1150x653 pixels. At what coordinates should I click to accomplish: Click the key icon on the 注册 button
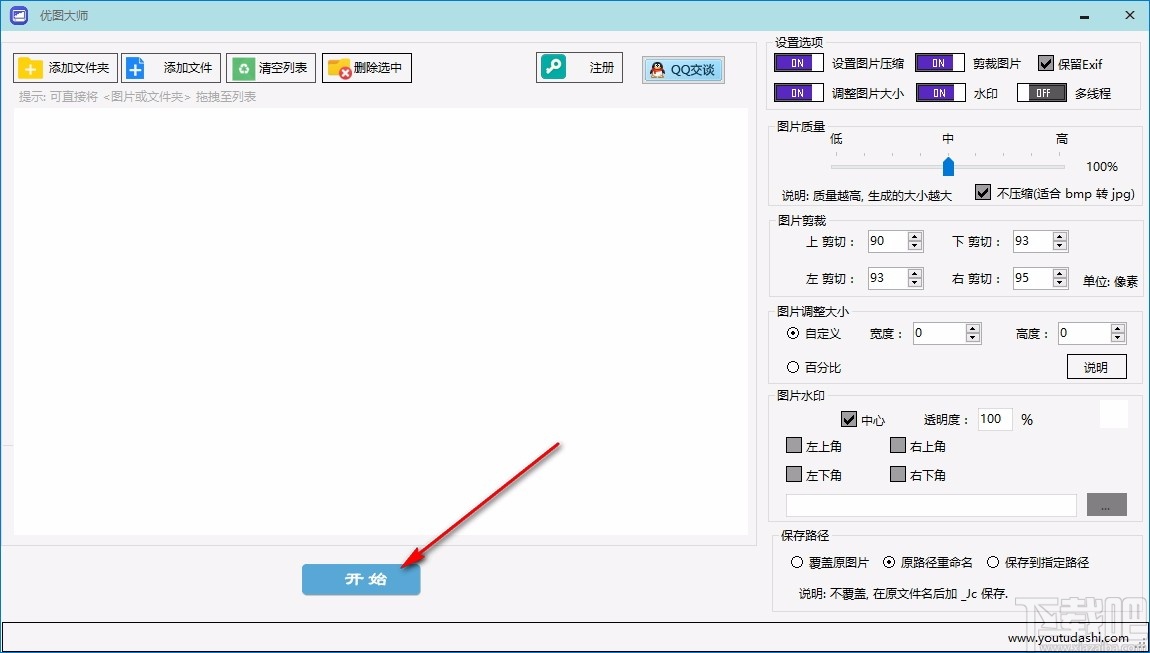click(x=553, y=66)
